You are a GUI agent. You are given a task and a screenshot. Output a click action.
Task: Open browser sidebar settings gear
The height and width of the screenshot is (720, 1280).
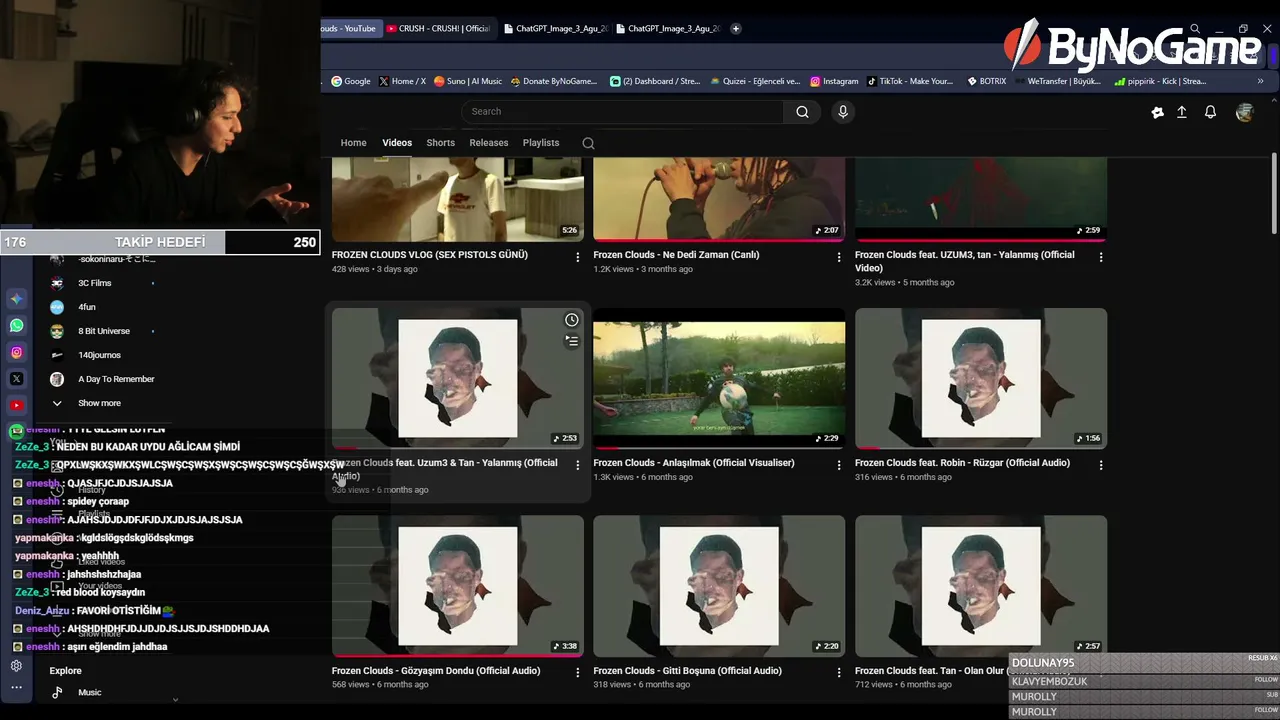pos(16,666)
